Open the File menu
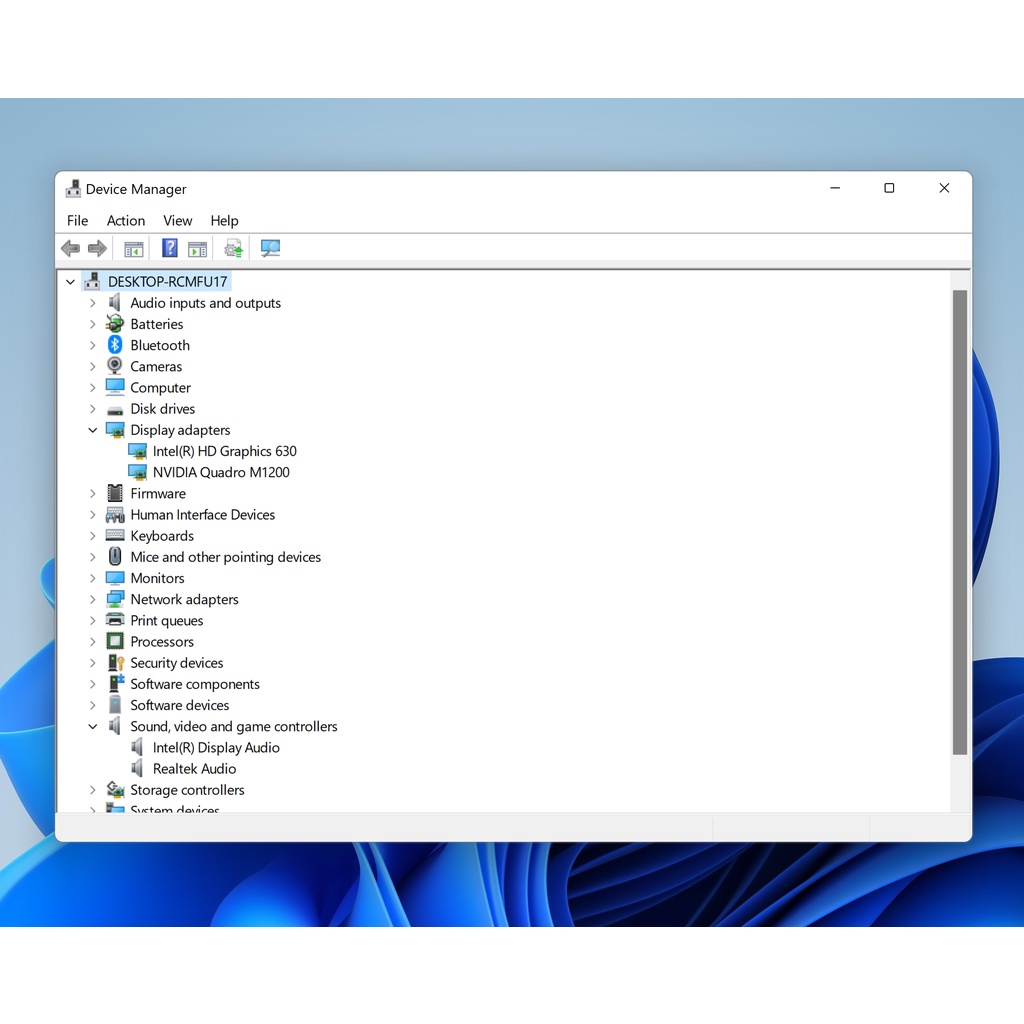This screenshot has height=1024, width=1024. (77, 221)
